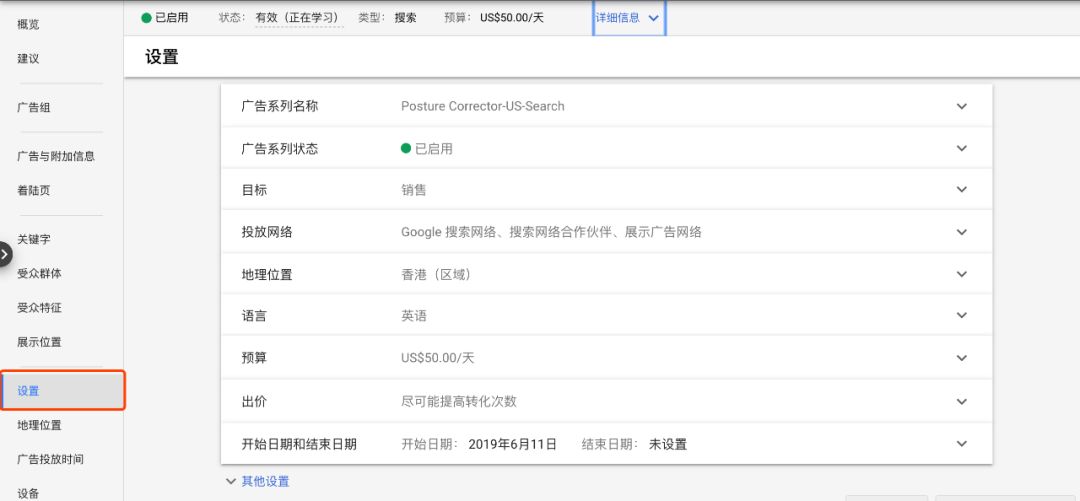This screenshot has width=1080, height=501.
Task: Expand the 目标 row chevron
Action: coord(962,190)
